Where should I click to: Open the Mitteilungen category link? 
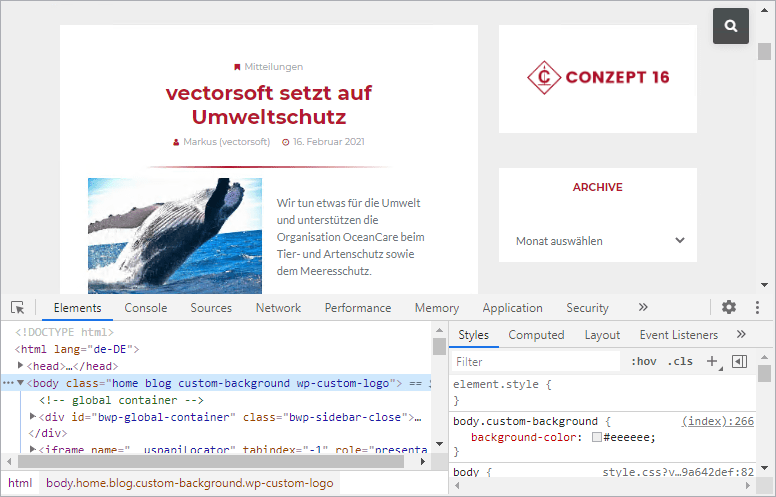(273, 67)
